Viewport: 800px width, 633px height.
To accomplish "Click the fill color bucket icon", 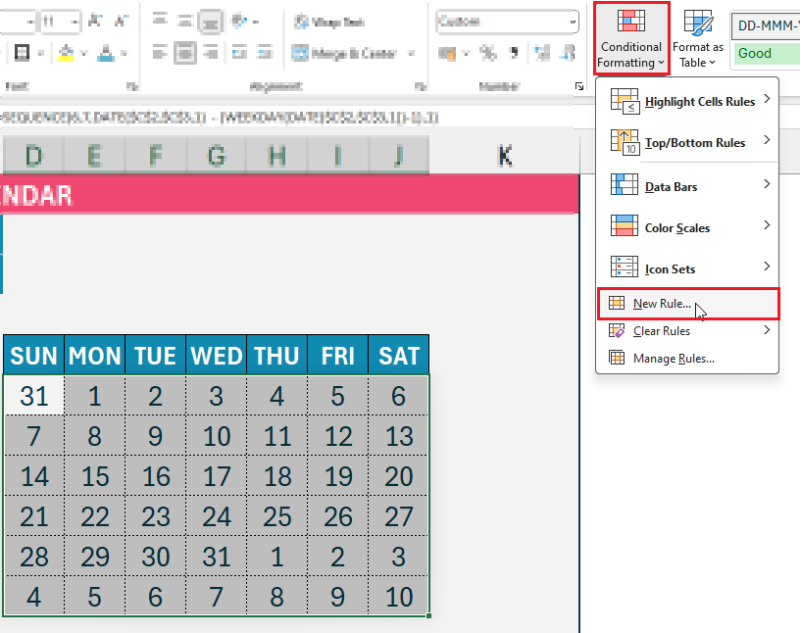I will pos(65,53).
